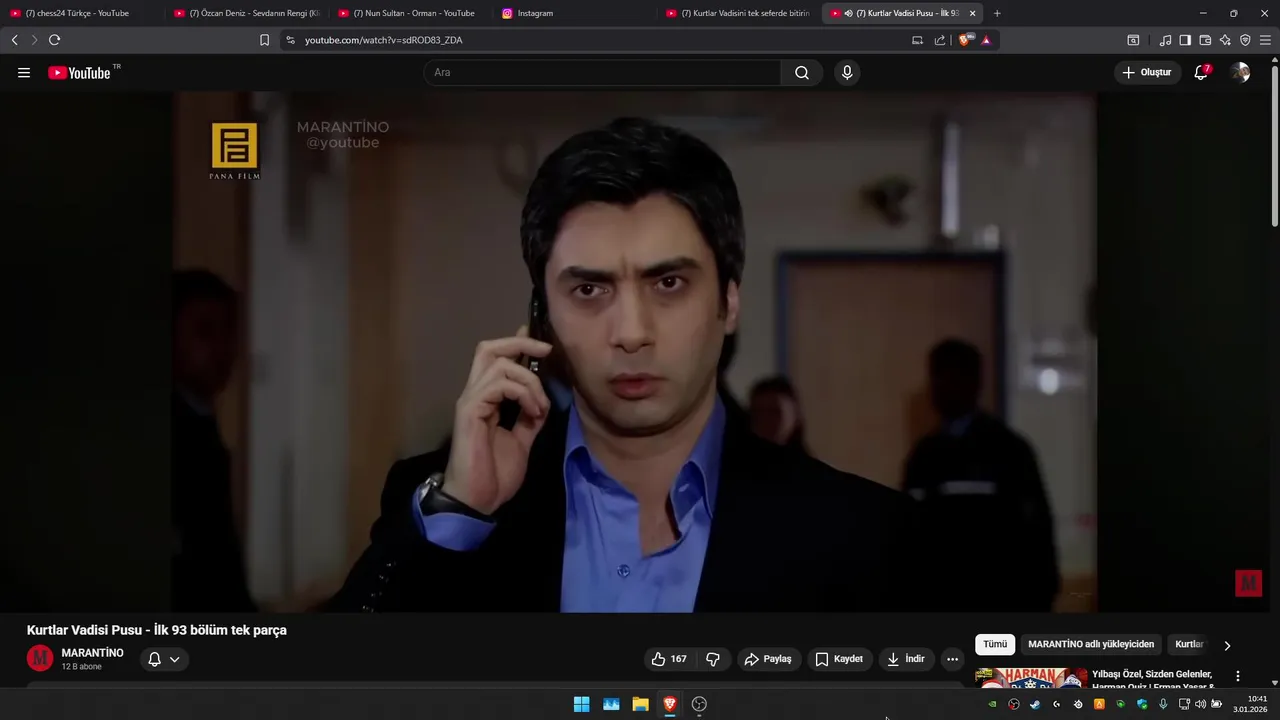Click the Brave browser taskbar icon
This screenshot has height=720, width=1280.
coord(670,704)
